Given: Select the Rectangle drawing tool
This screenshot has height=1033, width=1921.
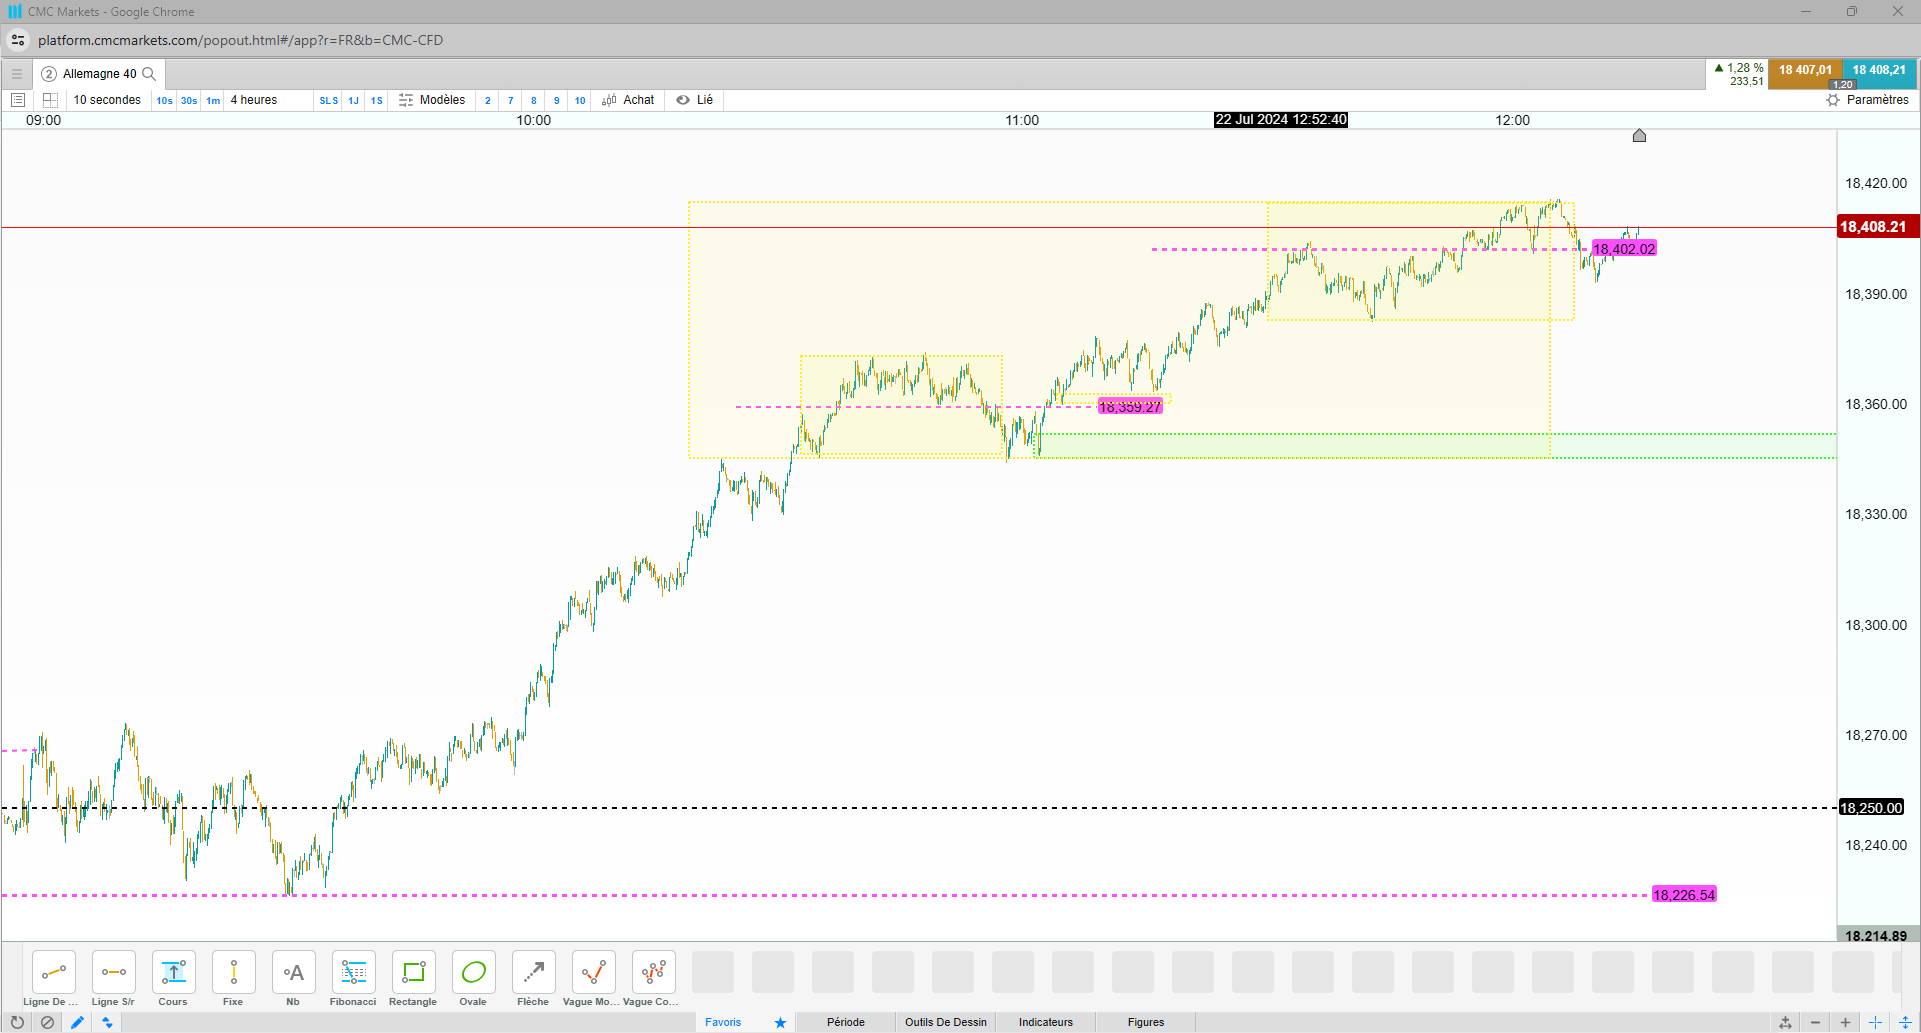Looking at the screenshot, I should coord(414,972).
